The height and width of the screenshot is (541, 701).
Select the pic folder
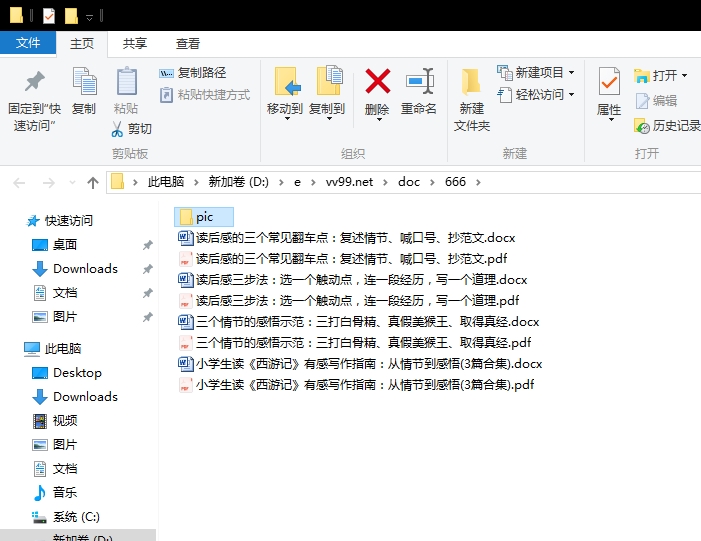[x=204, y=217]
